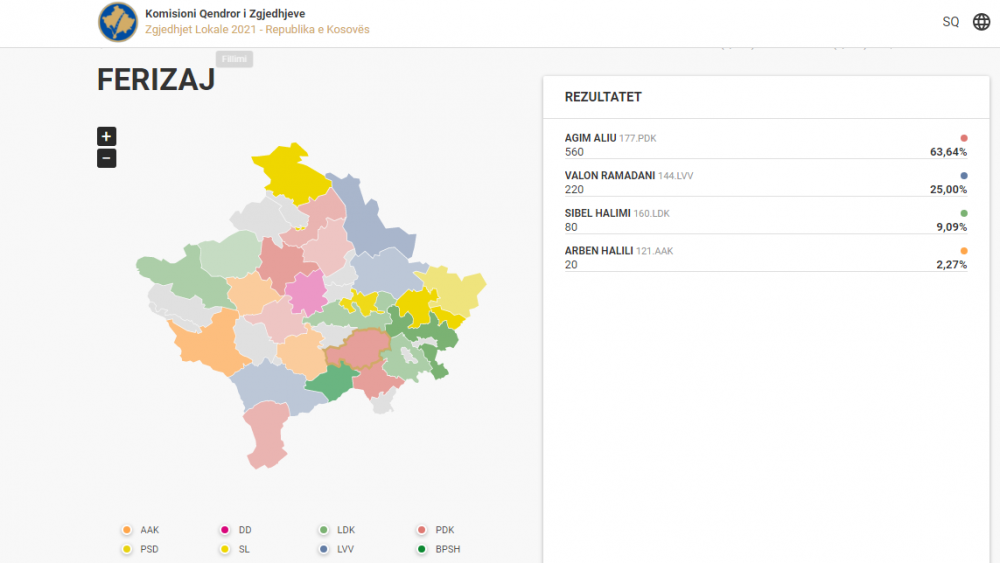Expand Valon Ramadani's result row
The width and height of the screenshot is (1000, 563).
pos(765,182)
